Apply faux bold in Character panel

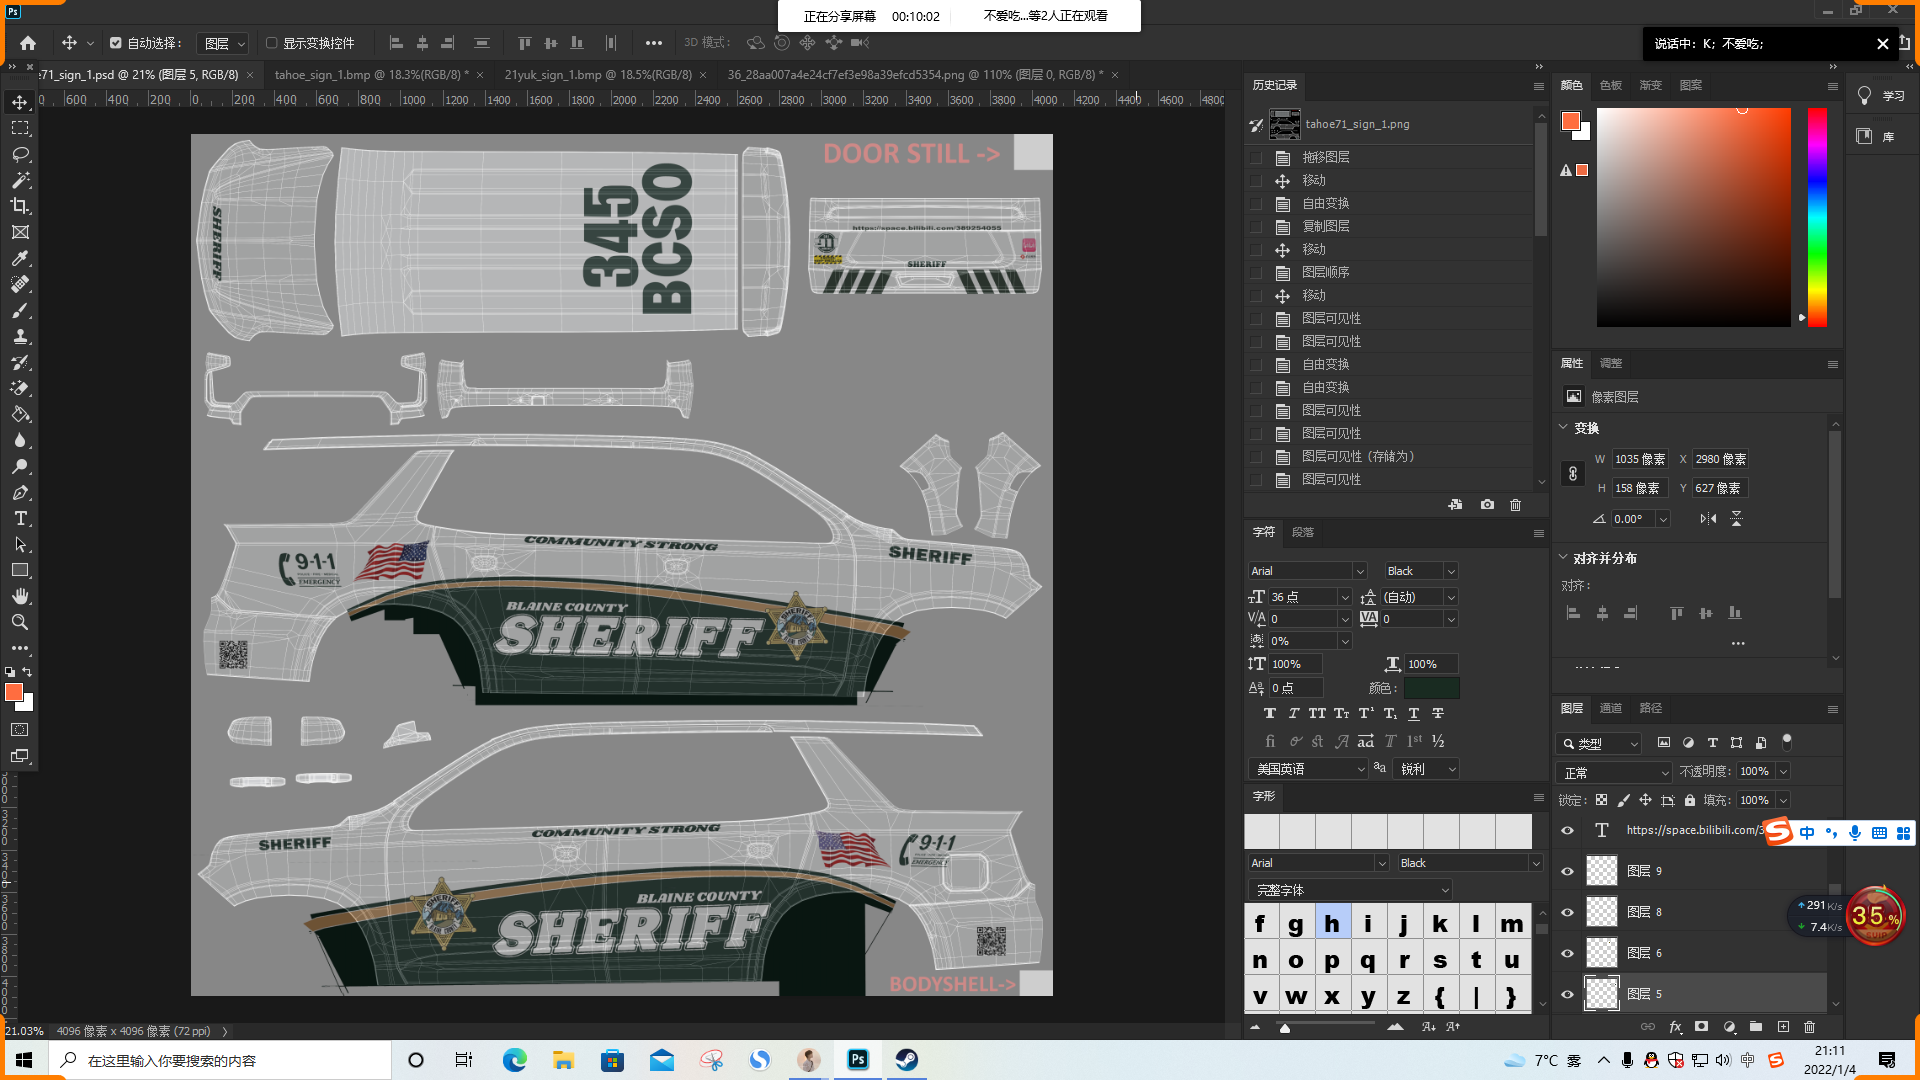pyautogui.click(x=1269, y=713)
